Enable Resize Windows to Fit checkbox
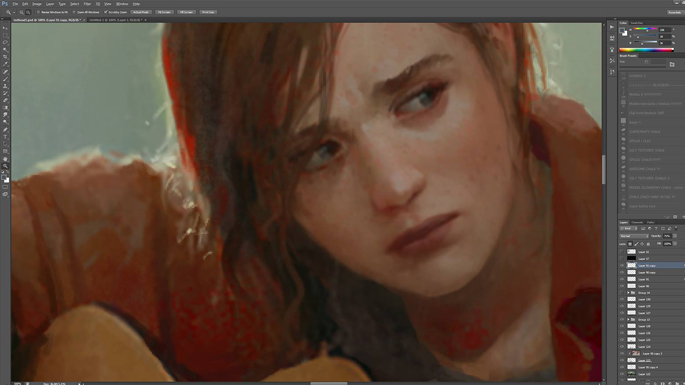The height and width of the screenshot is (385, 685). (38, 12)
